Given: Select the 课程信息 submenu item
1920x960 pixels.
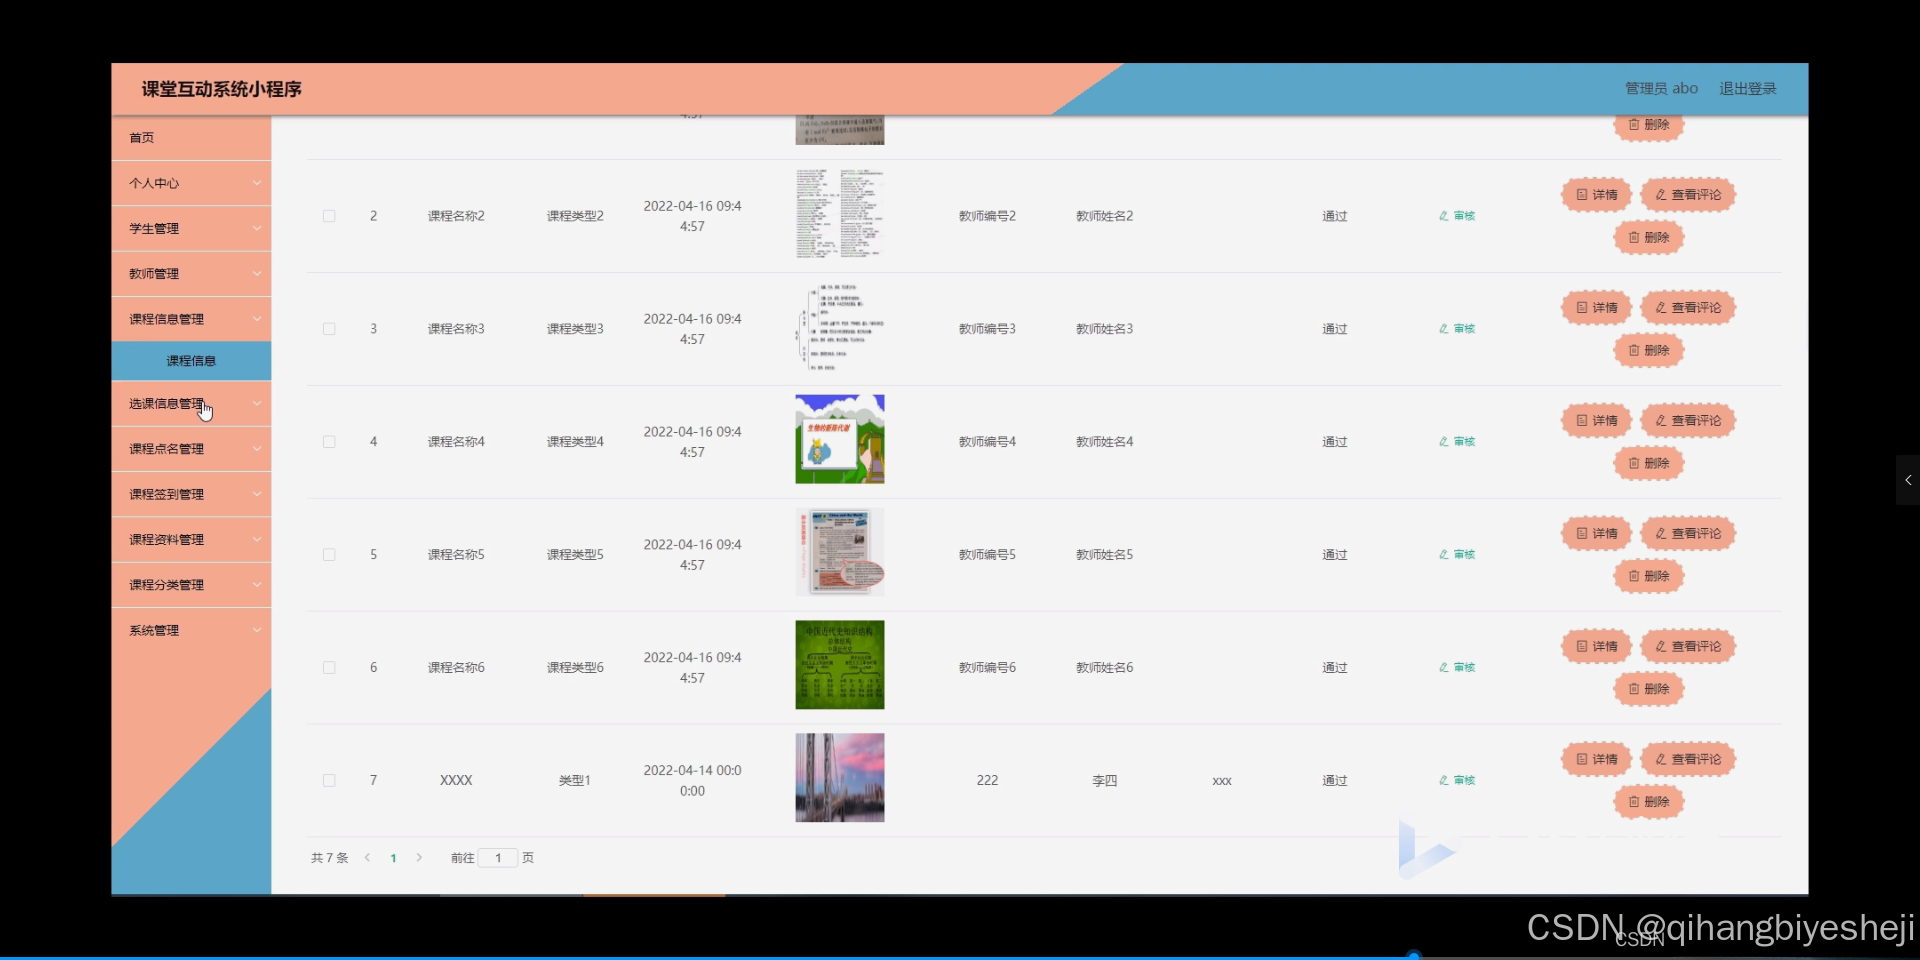Looking at the screenshot, I should 191,360.
